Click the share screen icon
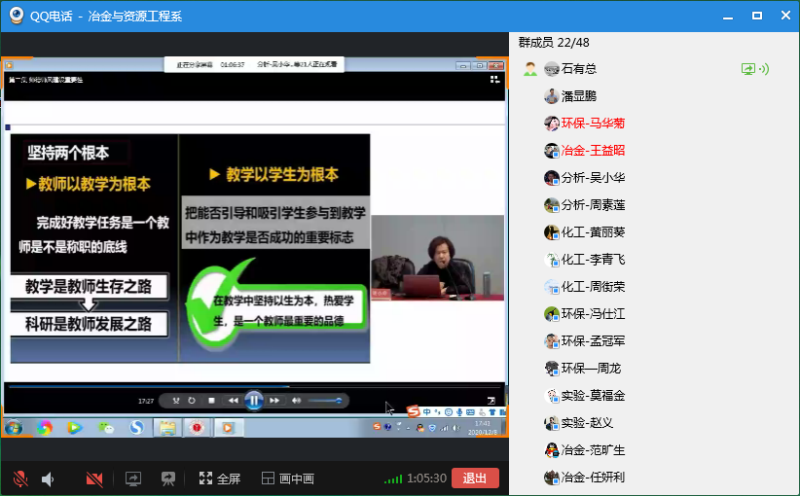This screenshot has width=800, height=496. click(x=133, y=479)
